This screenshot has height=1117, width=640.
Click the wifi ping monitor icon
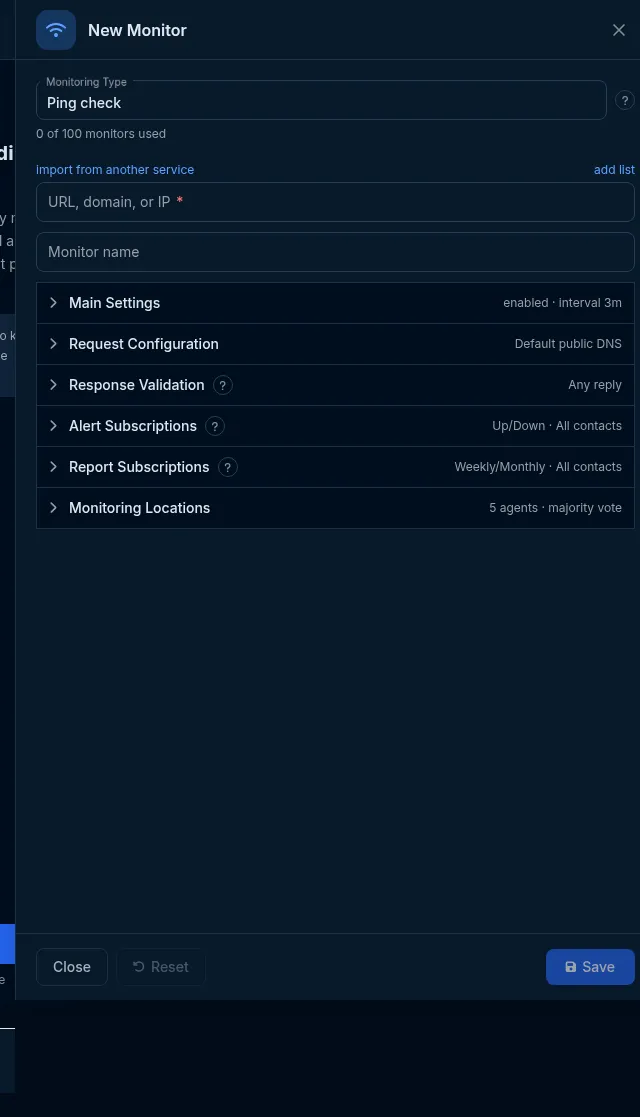pyautogui.click(x=56, y=30)
